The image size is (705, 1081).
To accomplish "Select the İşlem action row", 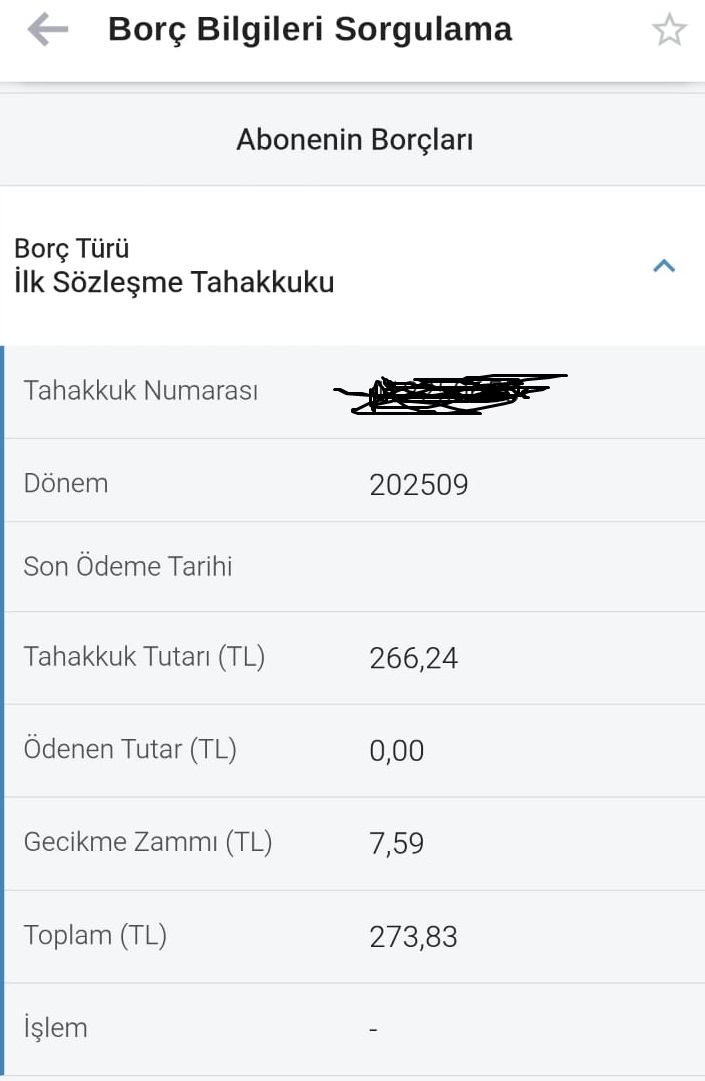I will click(352, 1027).
